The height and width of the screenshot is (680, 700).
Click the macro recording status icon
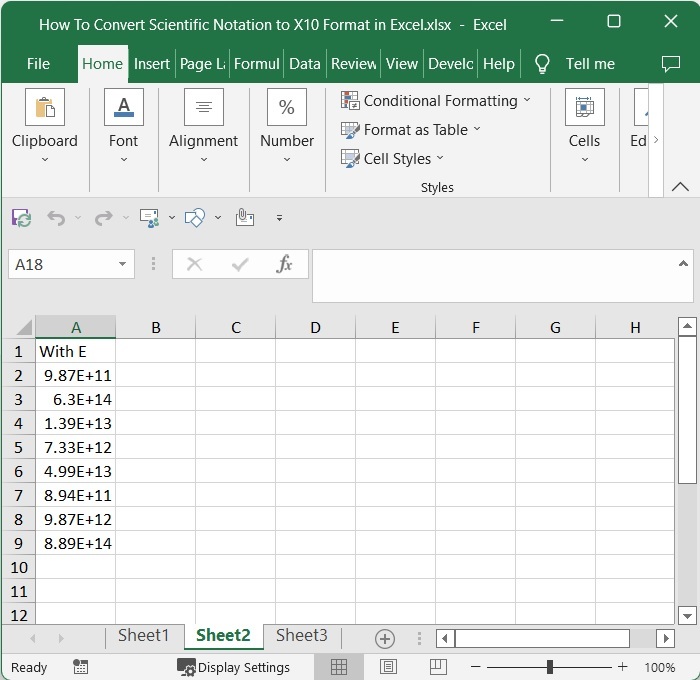(x=81, y=667)
